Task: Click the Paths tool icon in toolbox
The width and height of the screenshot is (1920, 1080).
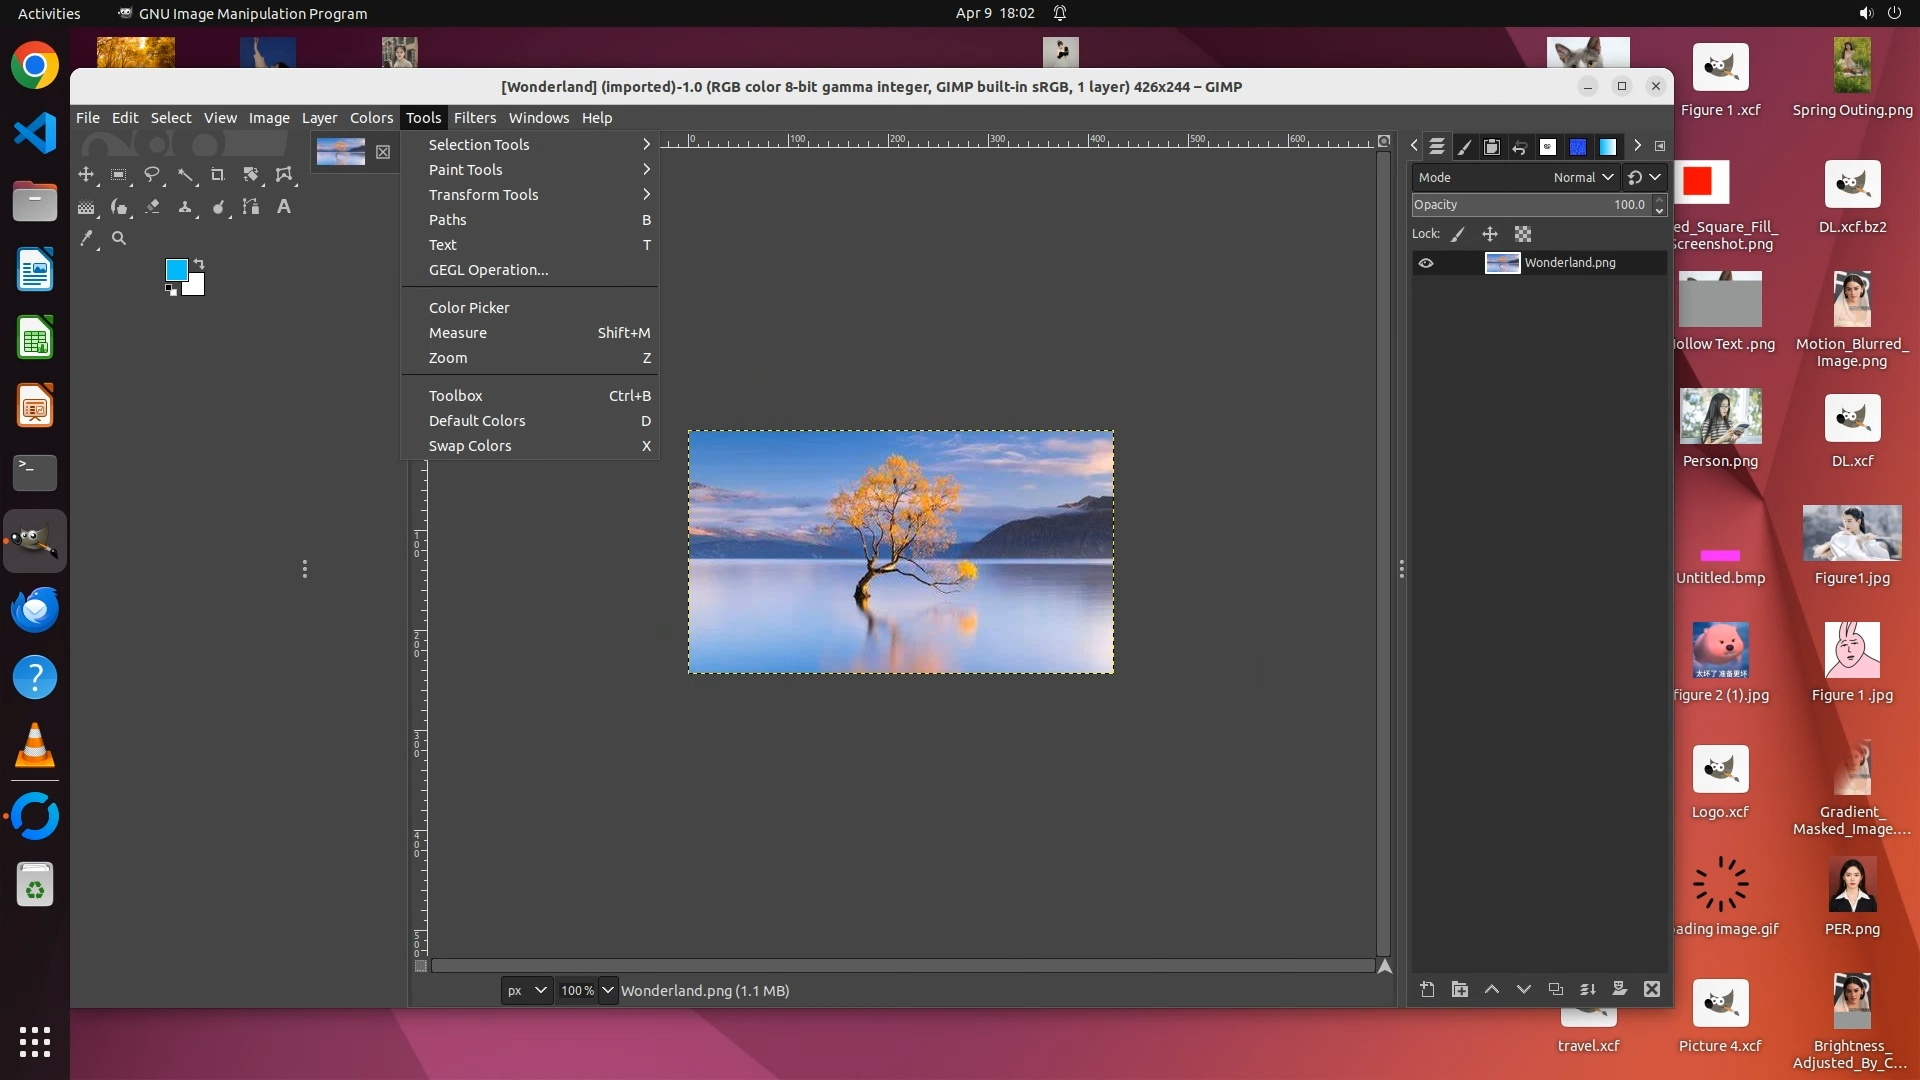Action: [251, 207]
